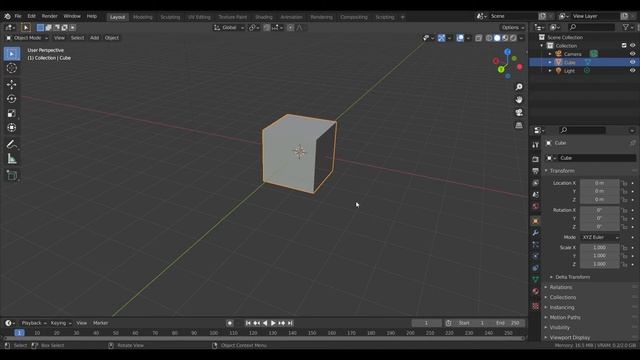Toggle Collection exclude checkbox
This screenshot has height=360, width=640.
[x=624, y=45]
